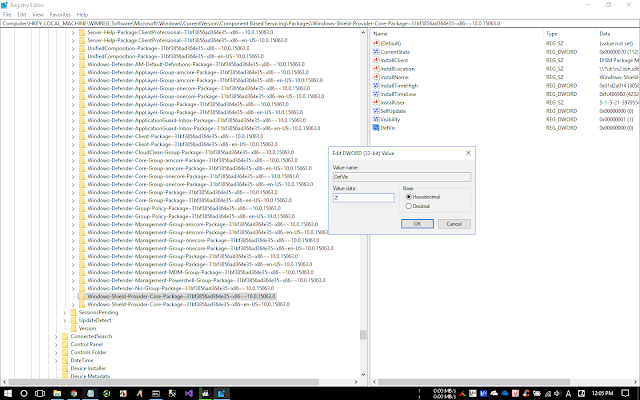Viewport: 640px width, 400px height.
Task: Open the Windows Start menu
Action: click(7, 393)
